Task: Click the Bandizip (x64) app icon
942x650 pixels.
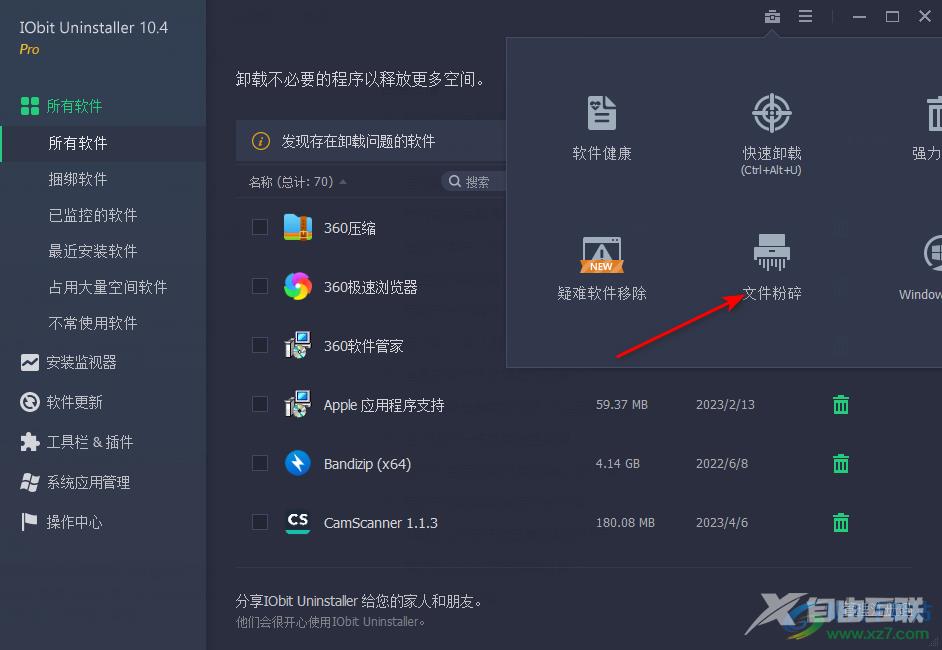Action: [297, 463]
